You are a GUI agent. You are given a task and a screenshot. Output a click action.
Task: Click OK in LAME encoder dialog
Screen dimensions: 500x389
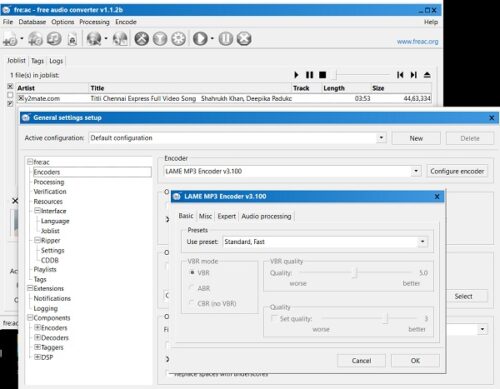tap(415, 360)
